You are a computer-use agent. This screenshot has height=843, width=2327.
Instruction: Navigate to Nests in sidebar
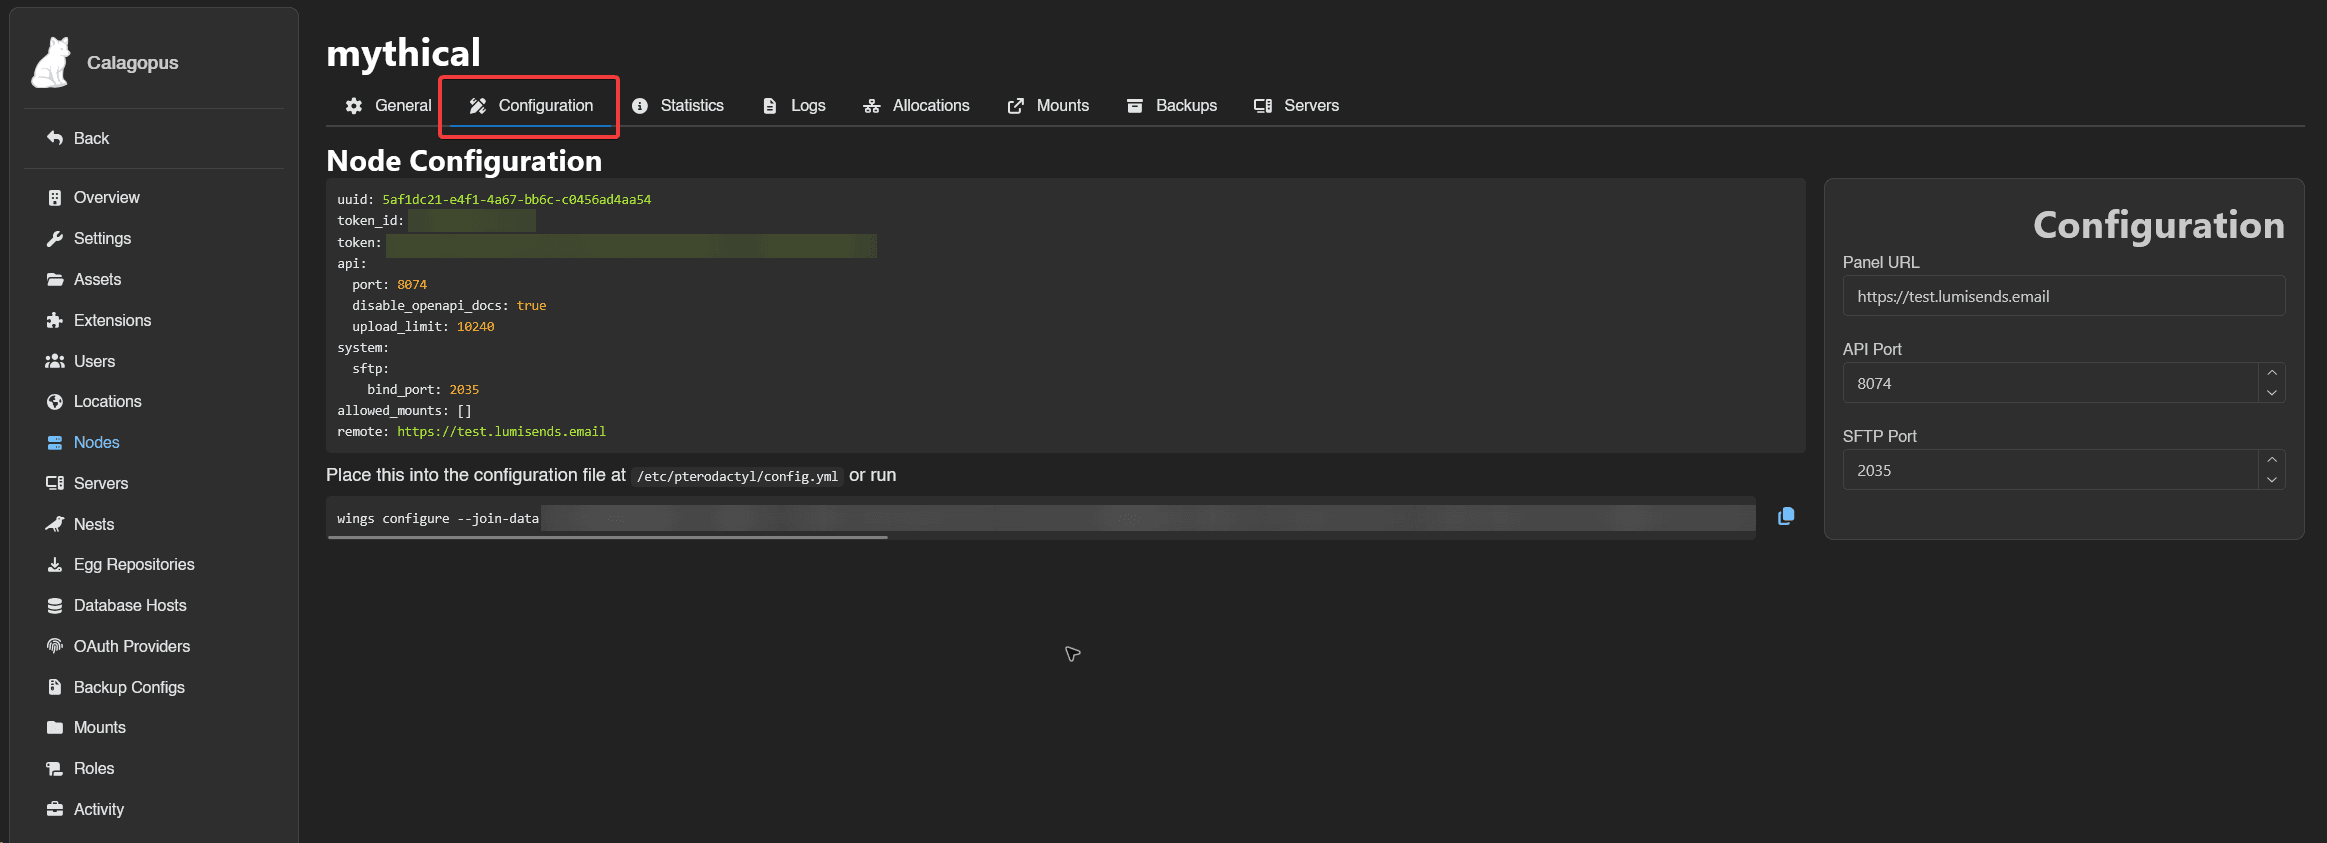click(x=94, y=524)
